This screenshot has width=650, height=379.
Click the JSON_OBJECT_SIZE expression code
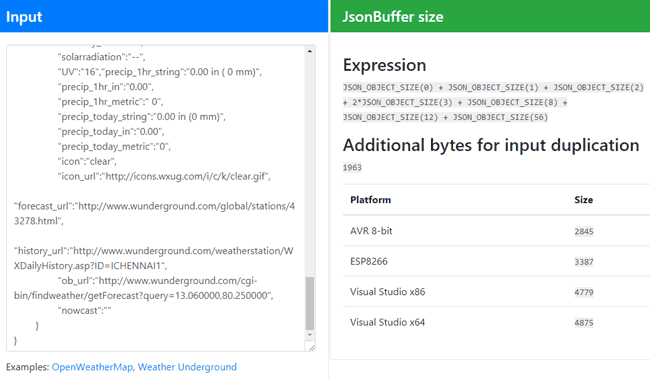tap(493, 102)
